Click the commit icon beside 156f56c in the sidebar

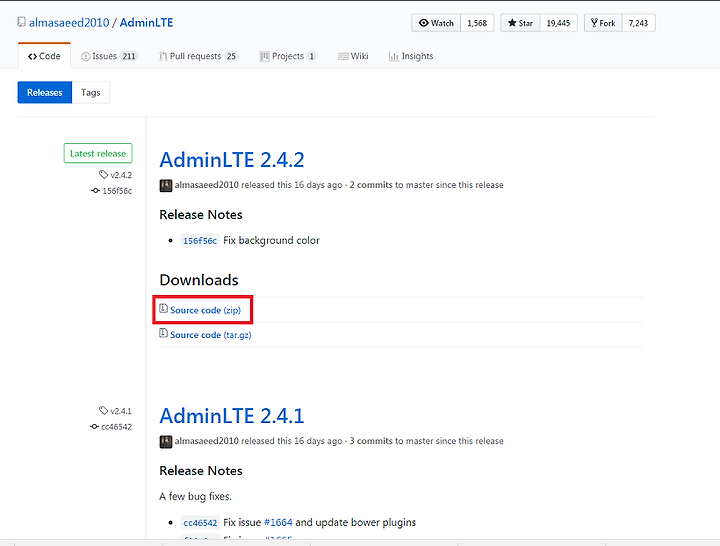point(96,191)
